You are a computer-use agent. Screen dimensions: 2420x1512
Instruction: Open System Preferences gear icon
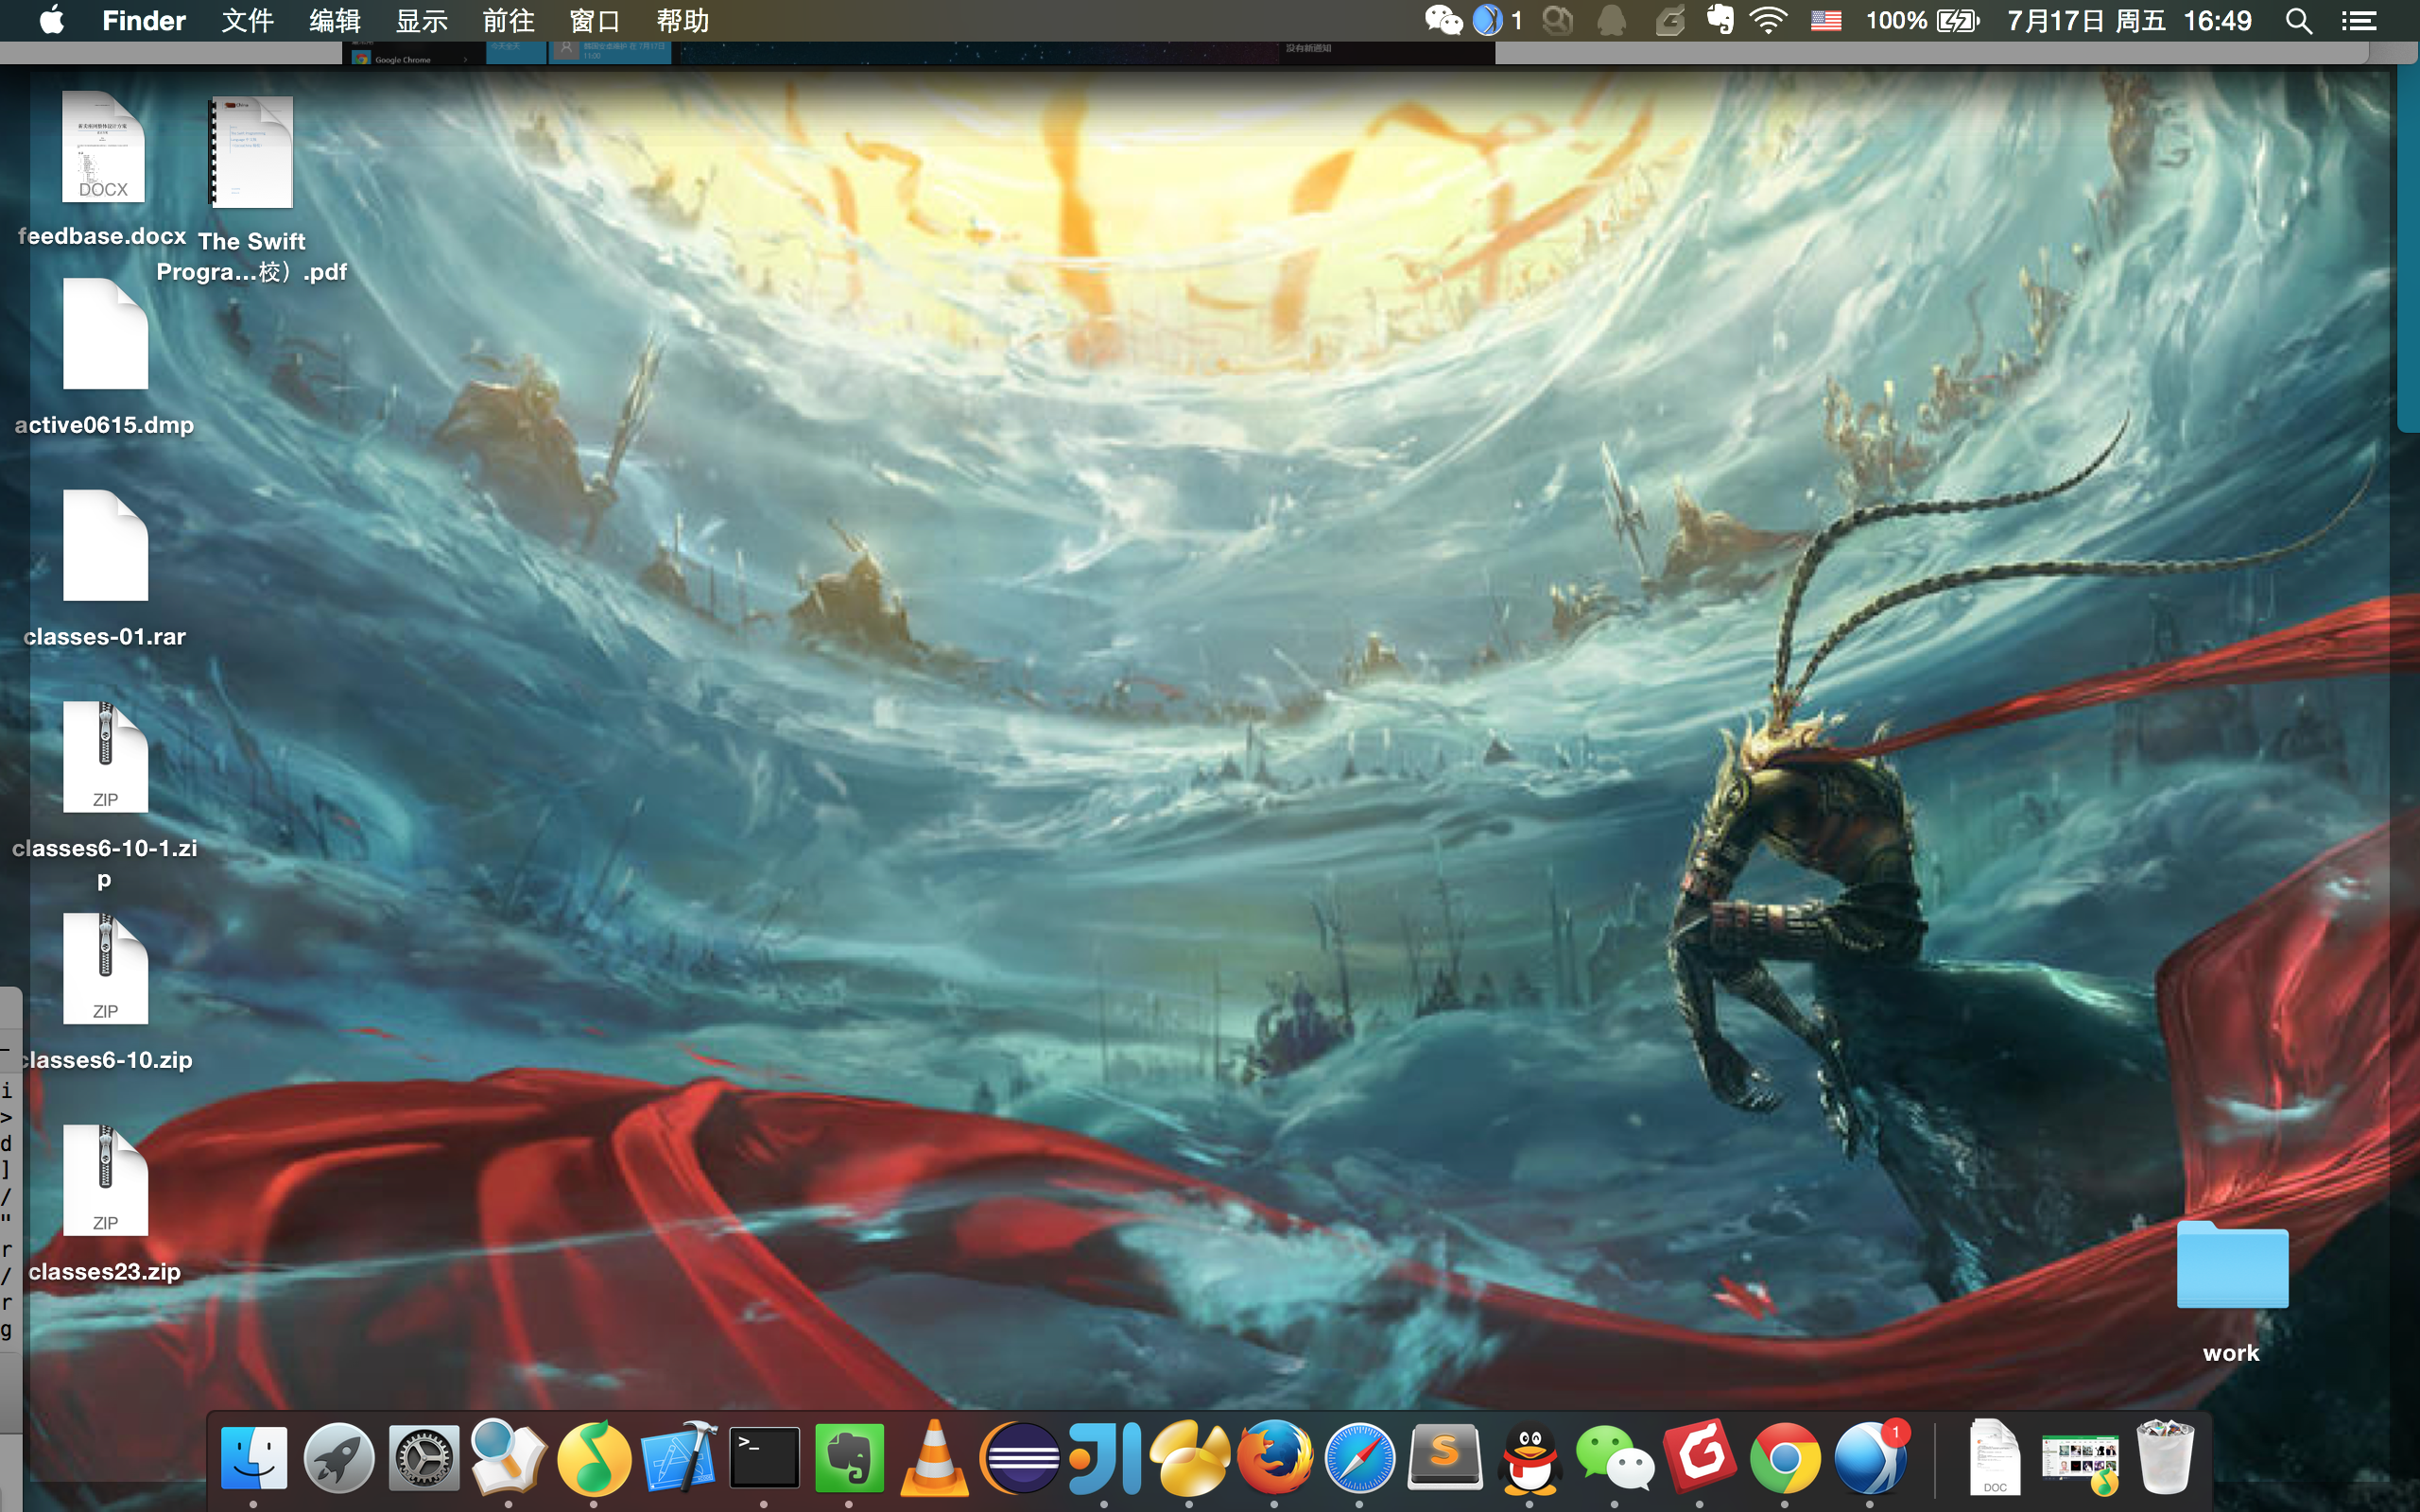[423, 1460]
